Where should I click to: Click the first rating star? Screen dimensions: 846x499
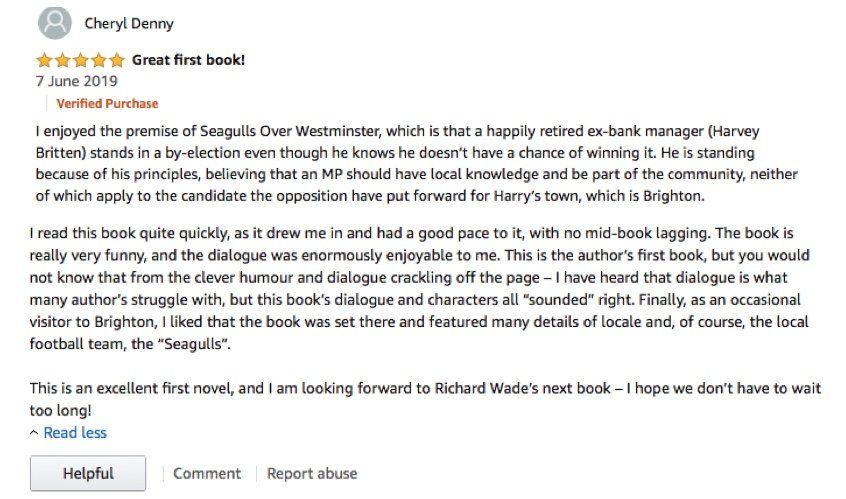44,60
